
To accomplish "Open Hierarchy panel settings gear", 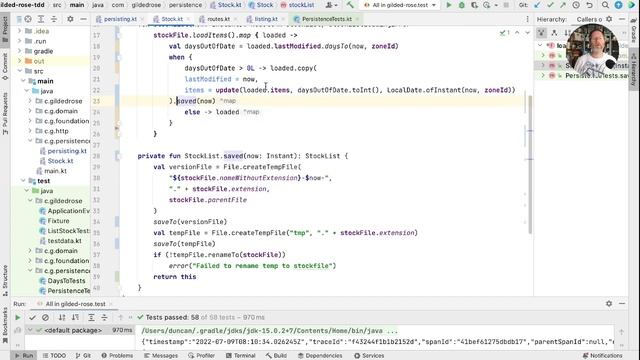I will point(609,19).
